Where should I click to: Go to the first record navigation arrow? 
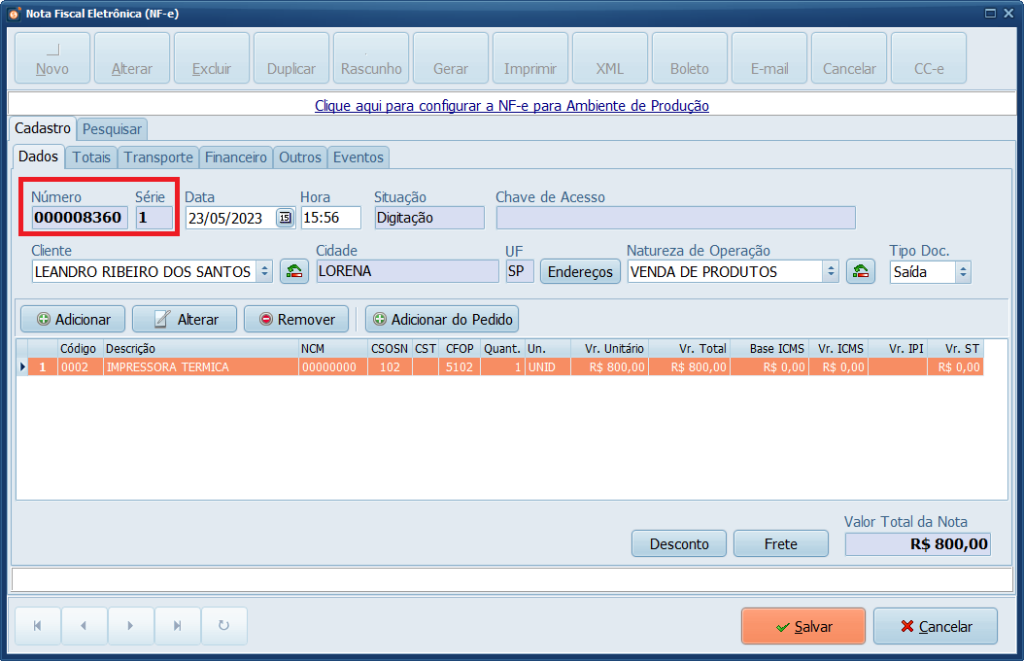point(38,626)
